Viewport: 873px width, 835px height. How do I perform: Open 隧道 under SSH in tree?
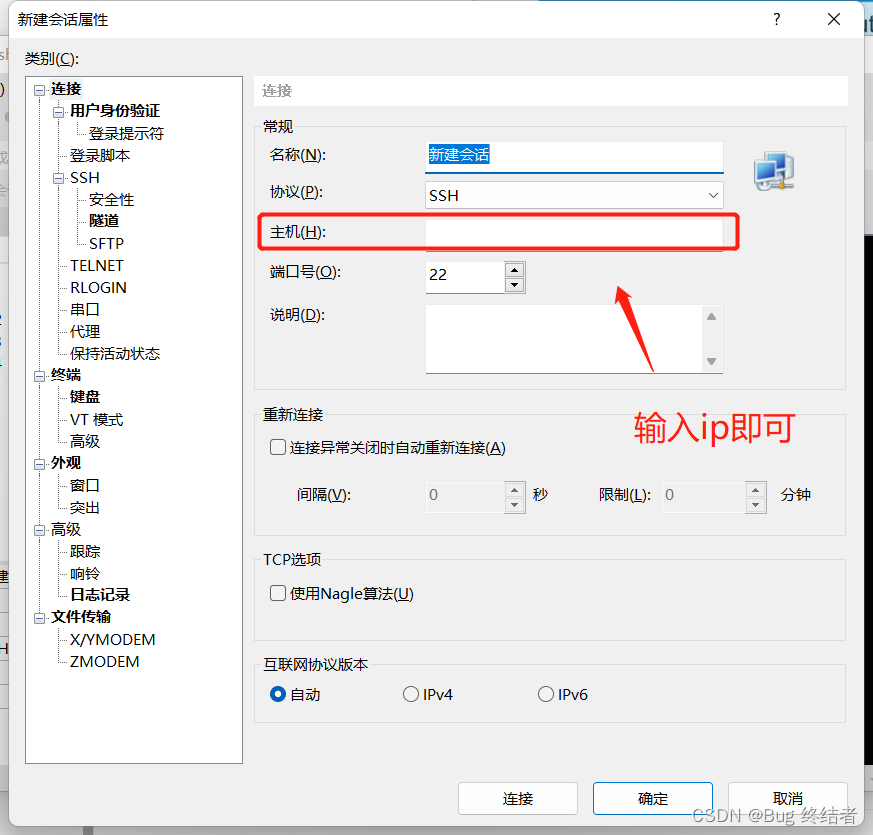pos(104,221)
